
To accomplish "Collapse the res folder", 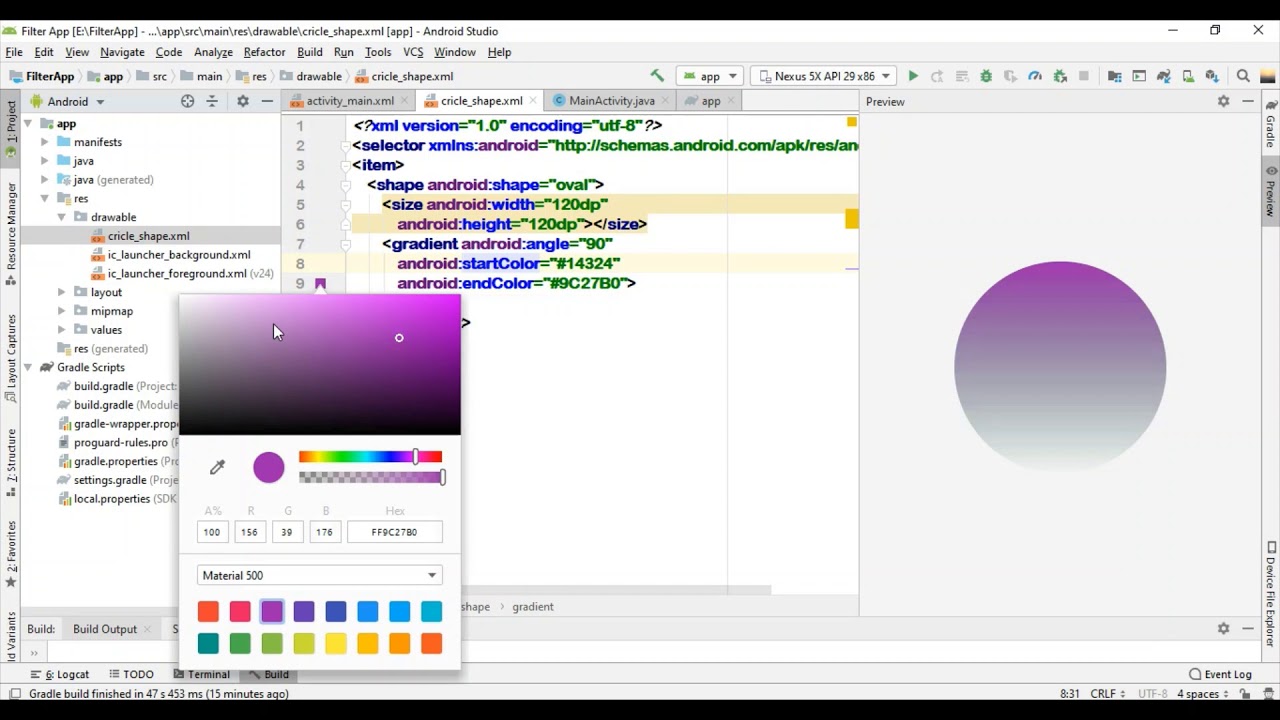I will pos(45,198).
